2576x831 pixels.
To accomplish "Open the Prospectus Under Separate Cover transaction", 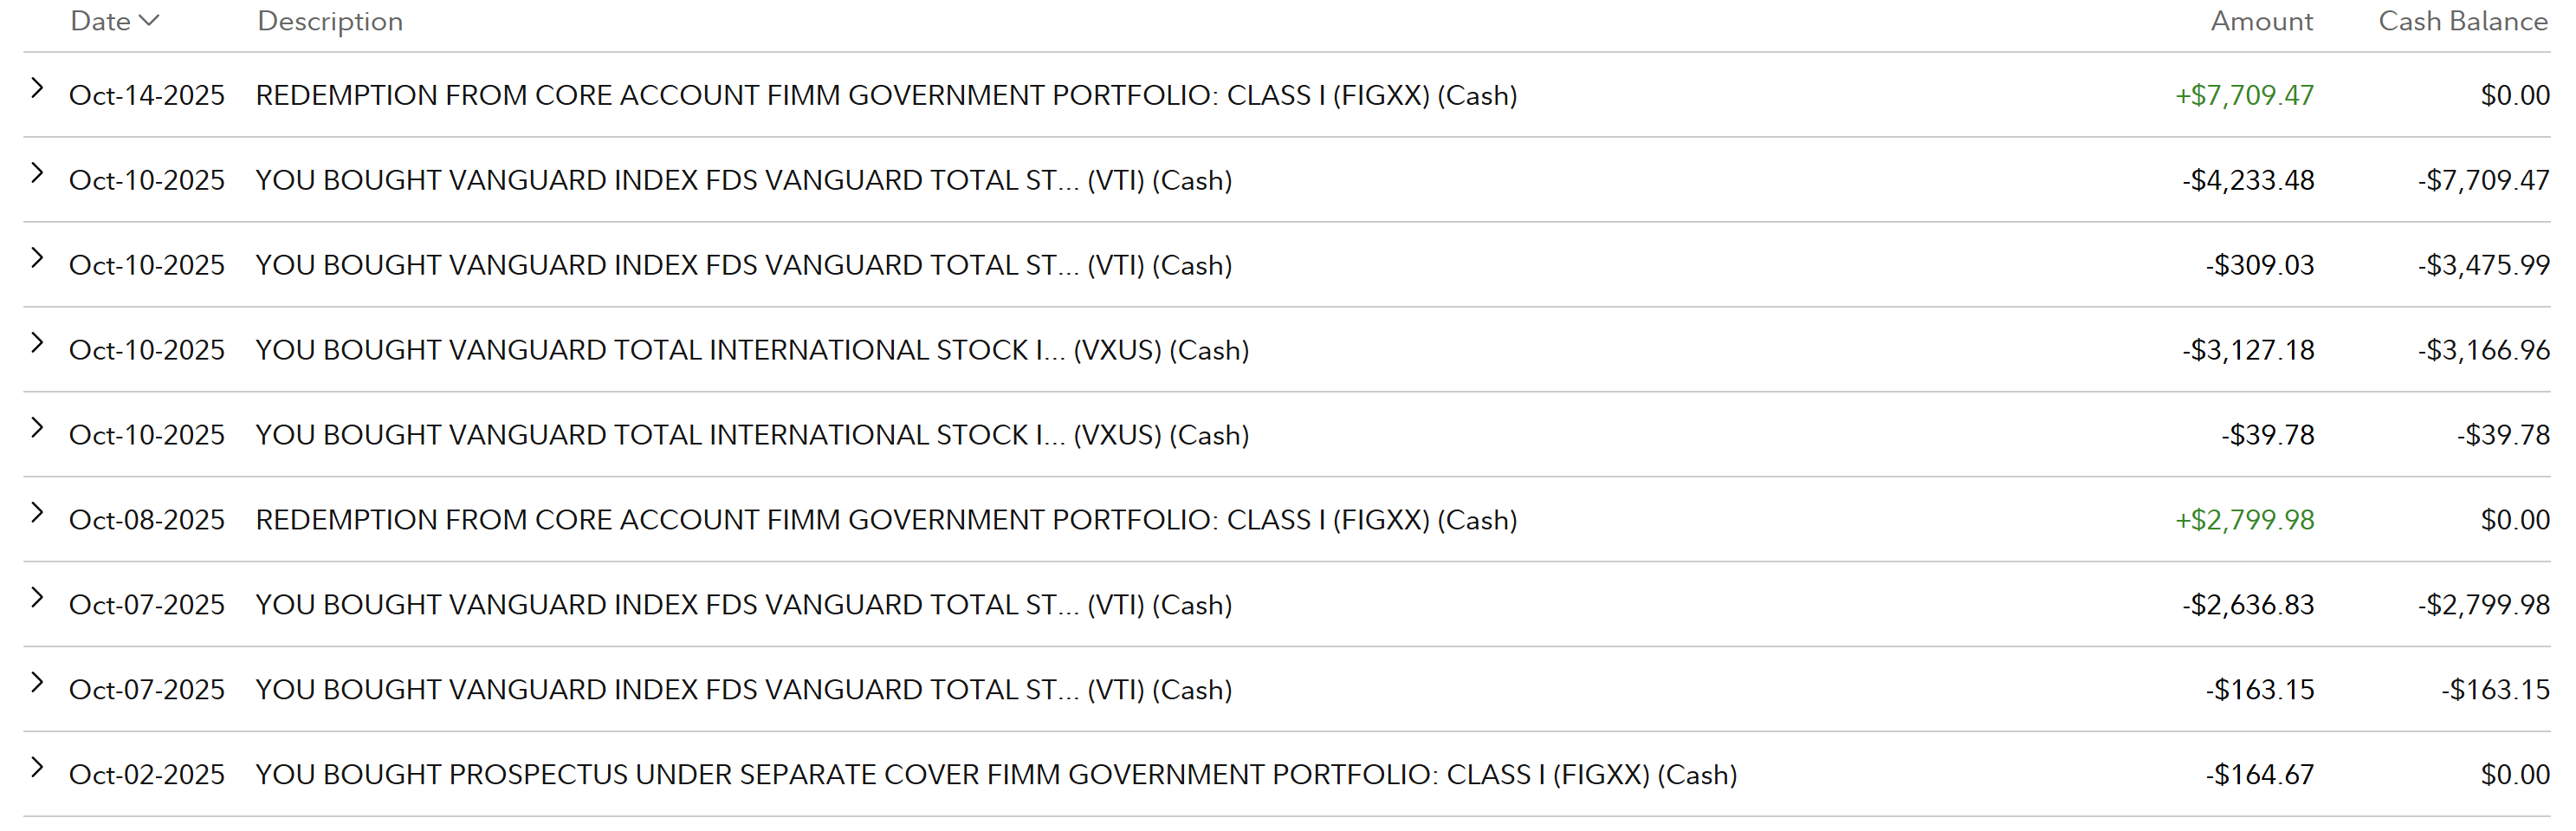I will [996, 775].
